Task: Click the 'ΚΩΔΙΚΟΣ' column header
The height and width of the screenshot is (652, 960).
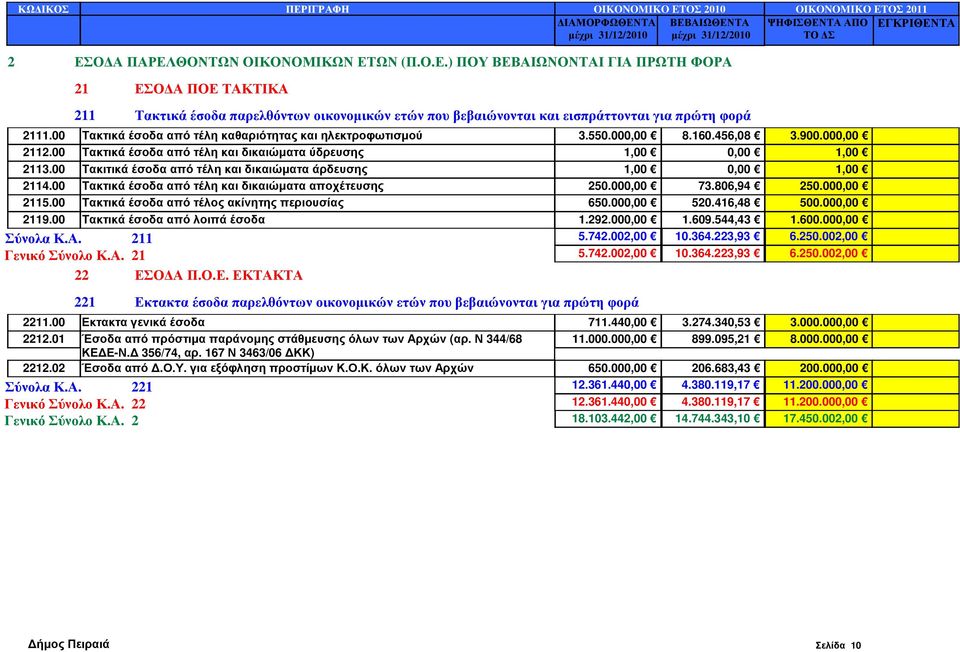Action: point(43,9)
